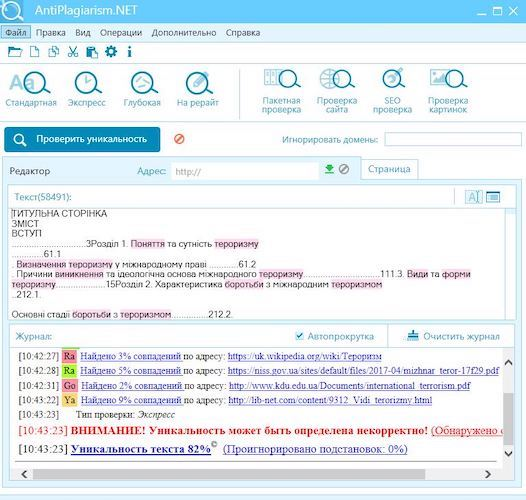Select Глубокая check mode
The image size is (526, 500).
pyautogui.click(x=142, y=89)
